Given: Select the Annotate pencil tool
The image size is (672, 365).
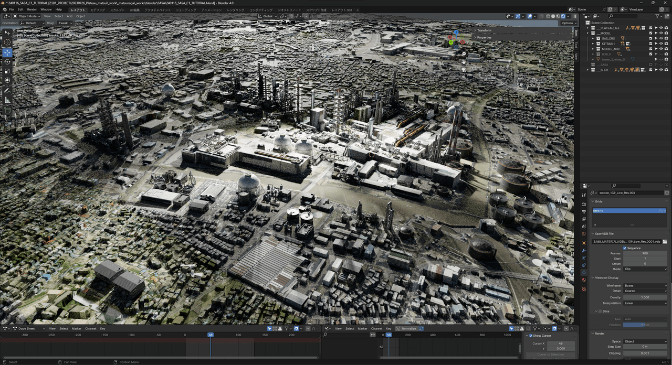Looking at the screenshot, I should (7, 90).
